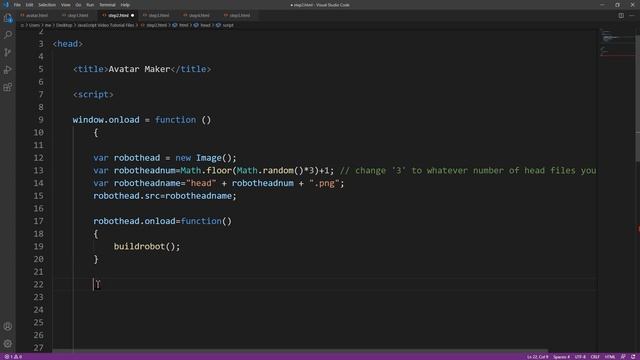Click the 'Avatar Maker' title text
This screenshot has height=360, width=640.
point(139,69)
